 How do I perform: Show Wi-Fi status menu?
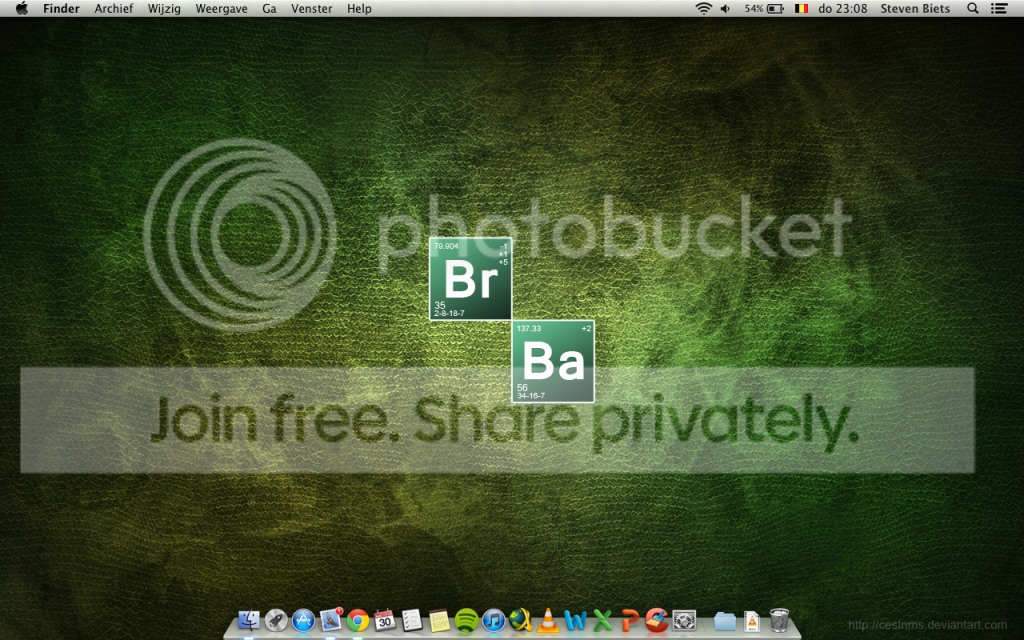click(x=703, y=8)
